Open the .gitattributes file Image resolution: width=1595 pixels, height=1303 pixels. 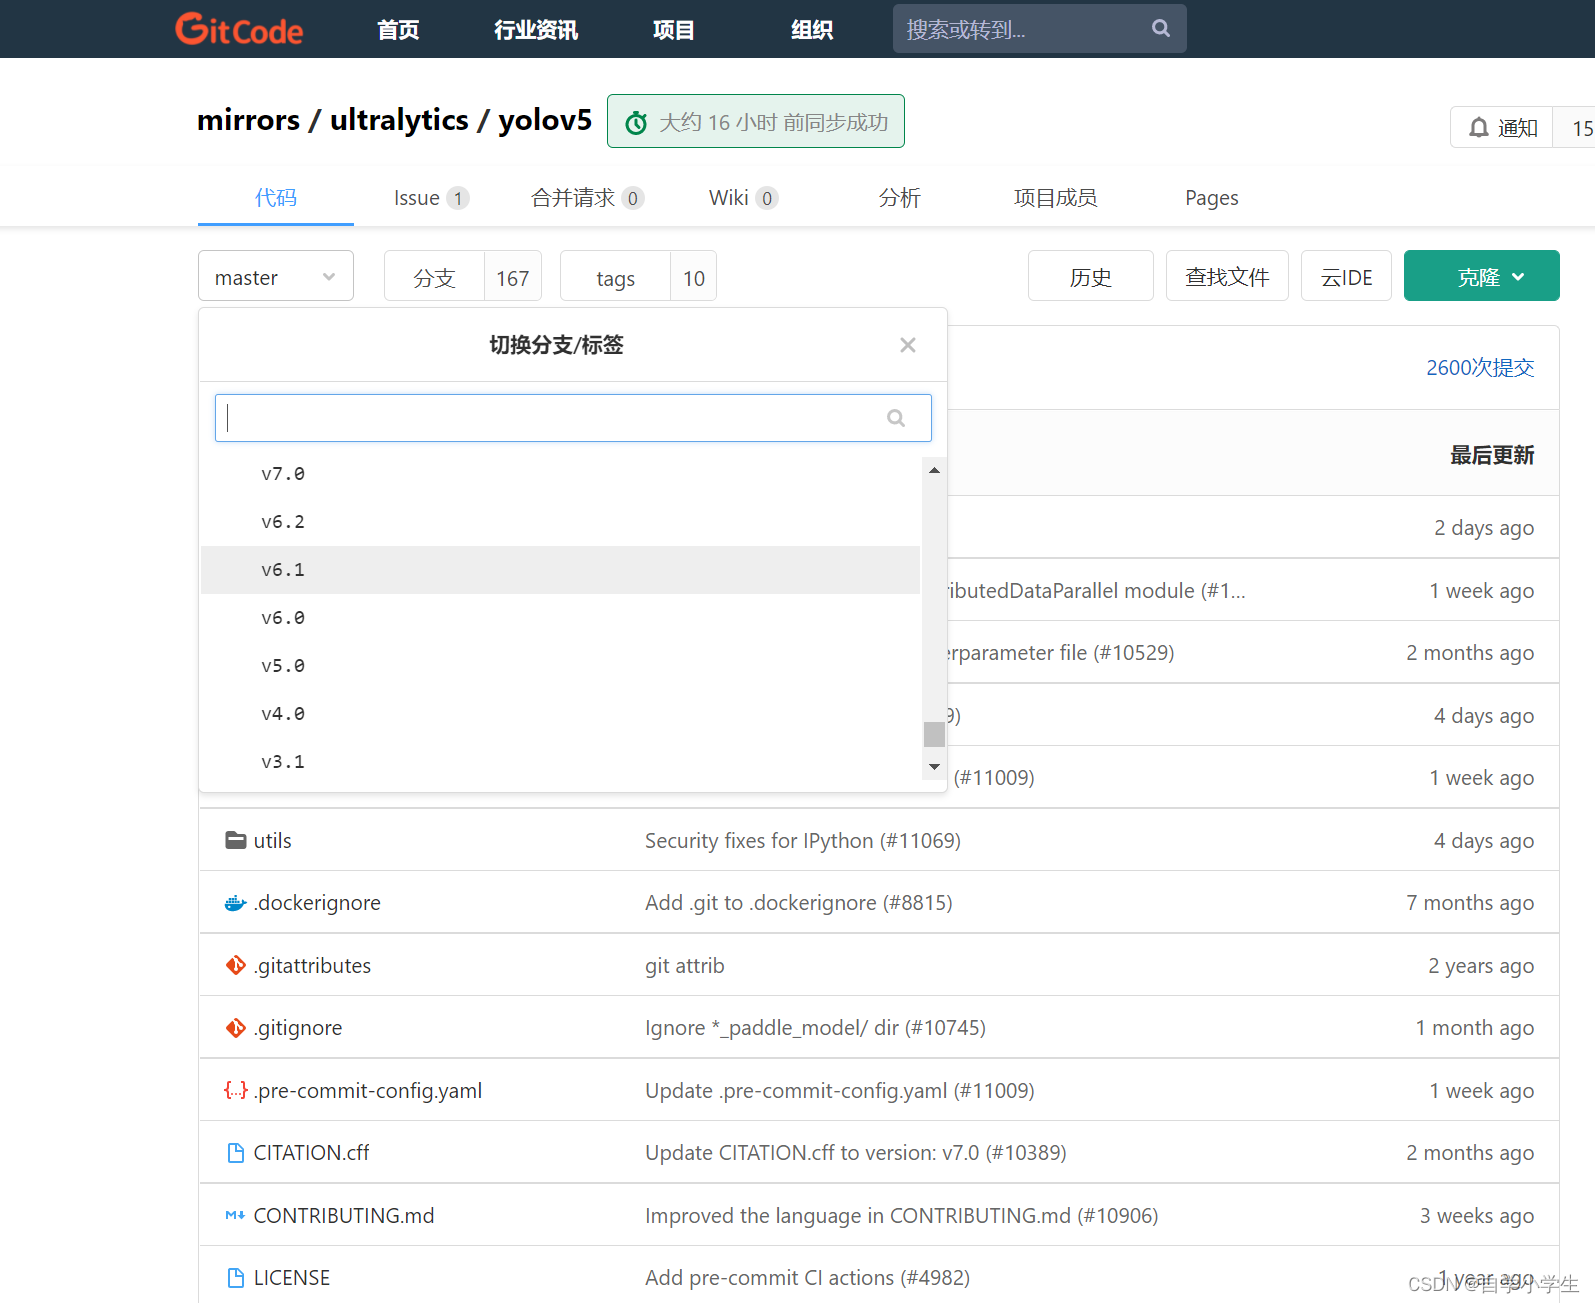[312, 966]
